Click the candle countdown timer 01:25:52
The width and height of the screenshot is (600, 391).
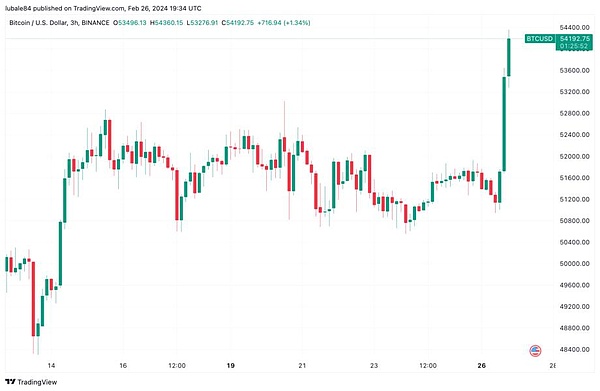point(574,46)
